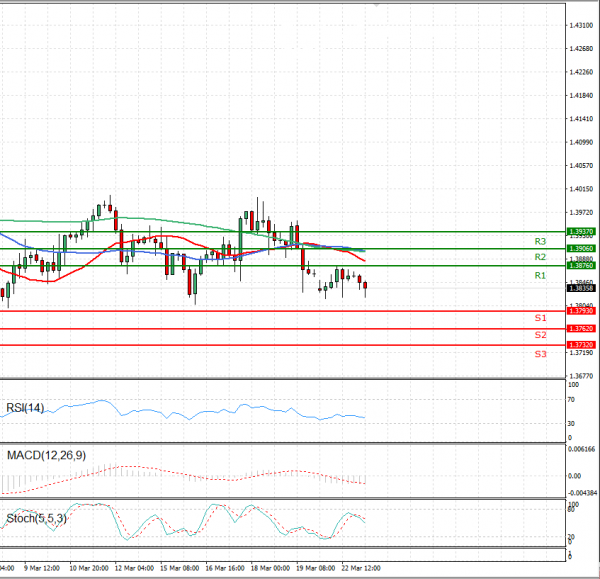Image resolution: width=600 pixels, height=579 pixels.
Task: Click the 16 Mar 16:00 time label
Action: click(225, 568)
